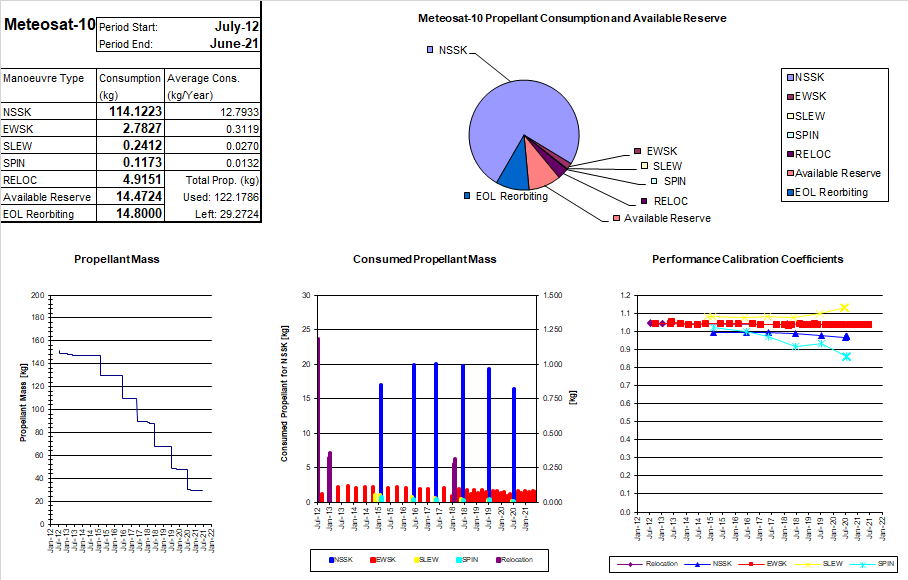Click the Propellant Mass chart title
This screenshot has height=580, width=908.
[x=116, y=259]
